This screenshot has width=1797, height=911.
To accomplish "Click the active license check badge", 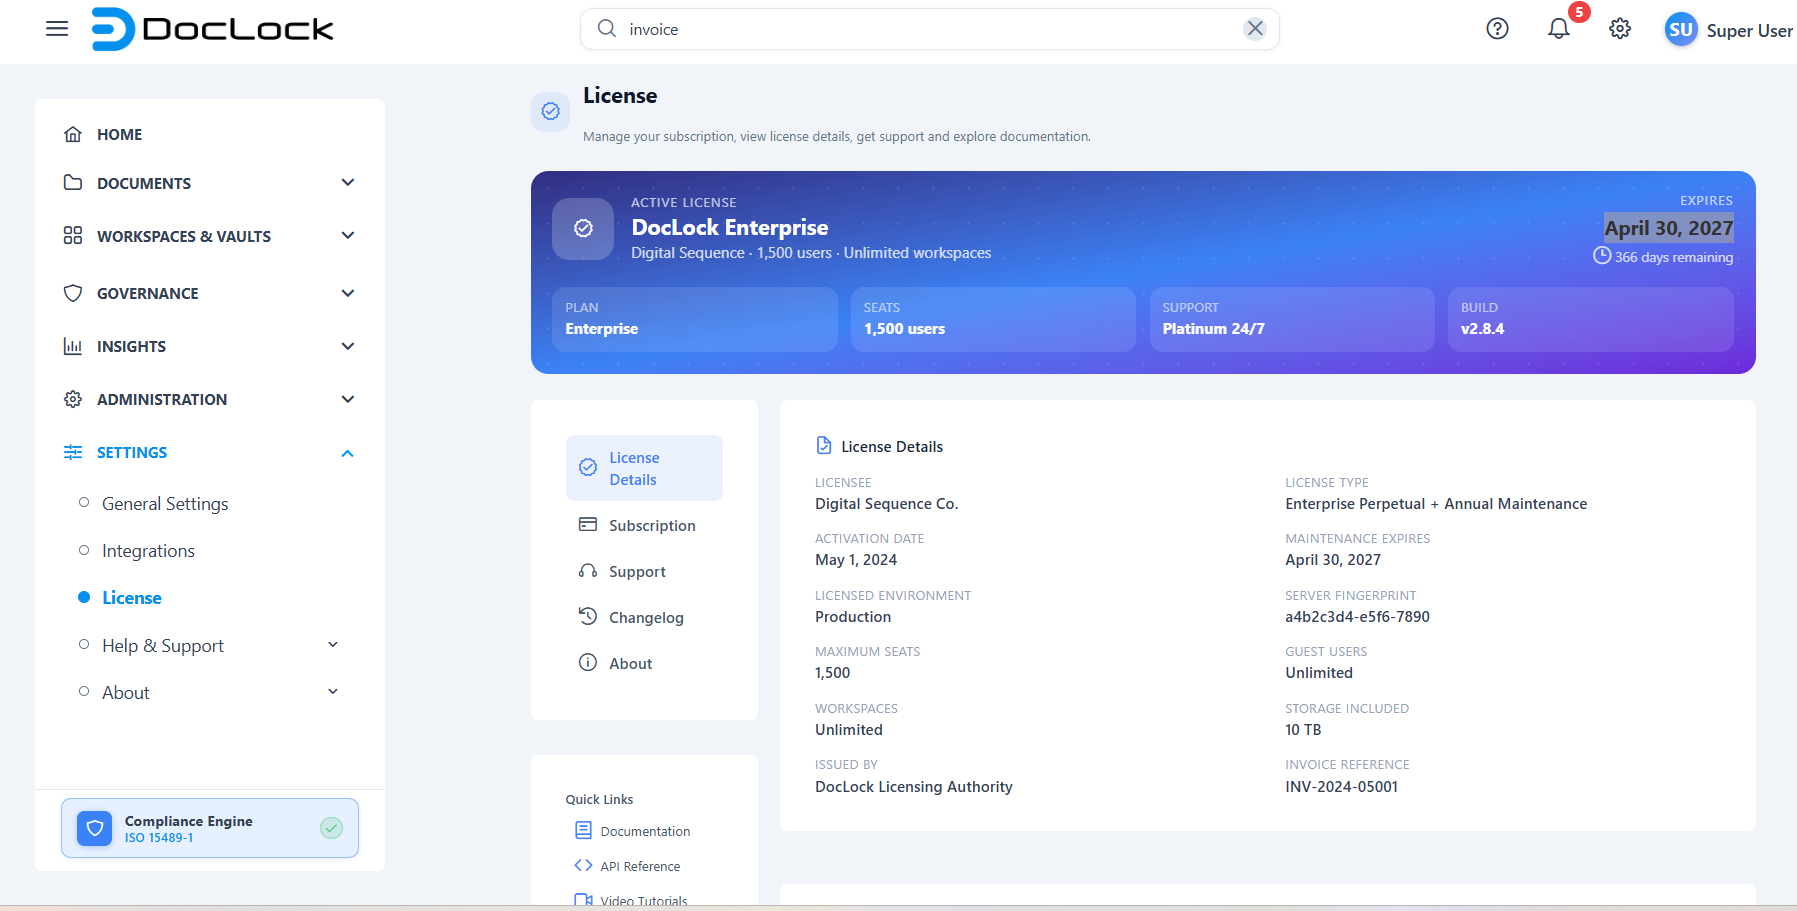I will (x=583, y=229).
